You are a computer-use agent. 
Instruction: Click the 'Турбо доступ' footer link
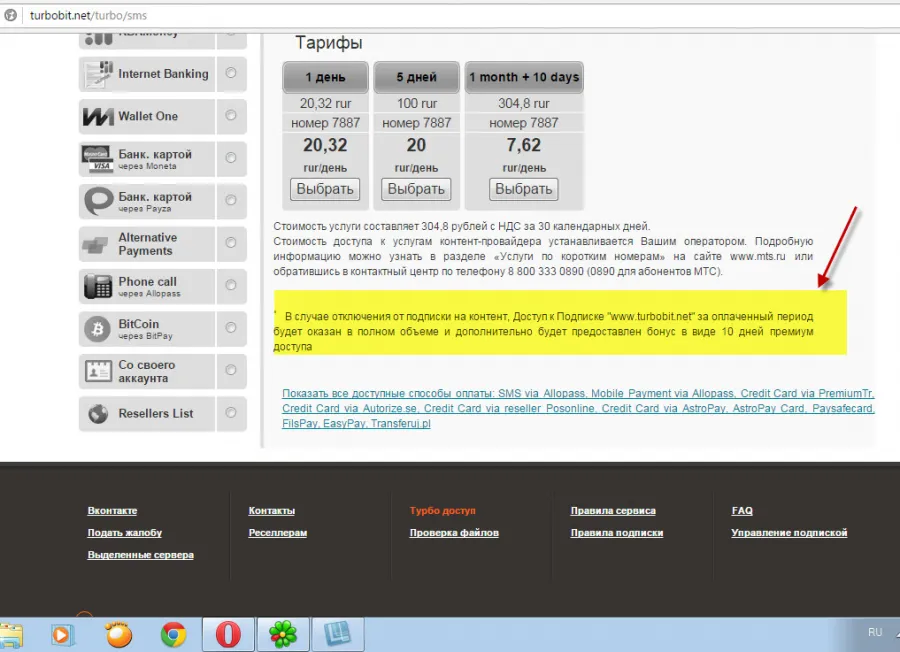[443, 511]
